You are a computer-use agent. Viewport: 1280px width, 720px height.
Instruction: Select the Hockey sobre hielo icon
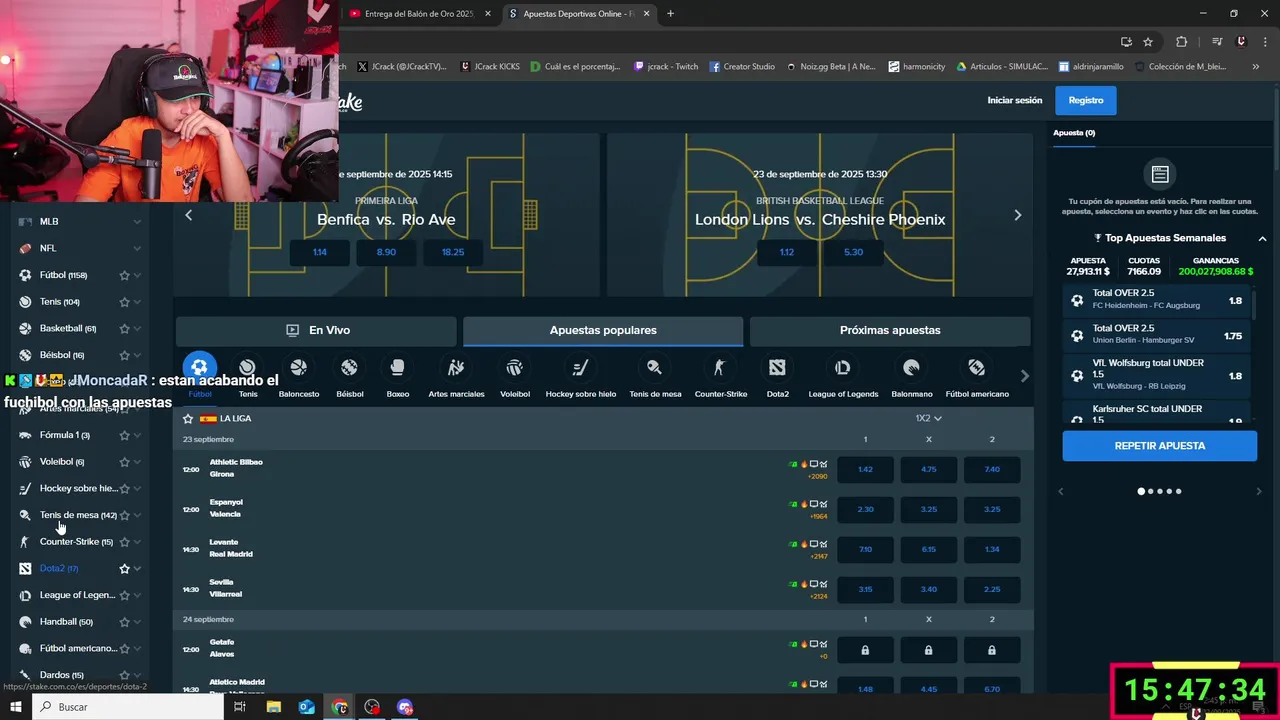(x=580, y=367)
